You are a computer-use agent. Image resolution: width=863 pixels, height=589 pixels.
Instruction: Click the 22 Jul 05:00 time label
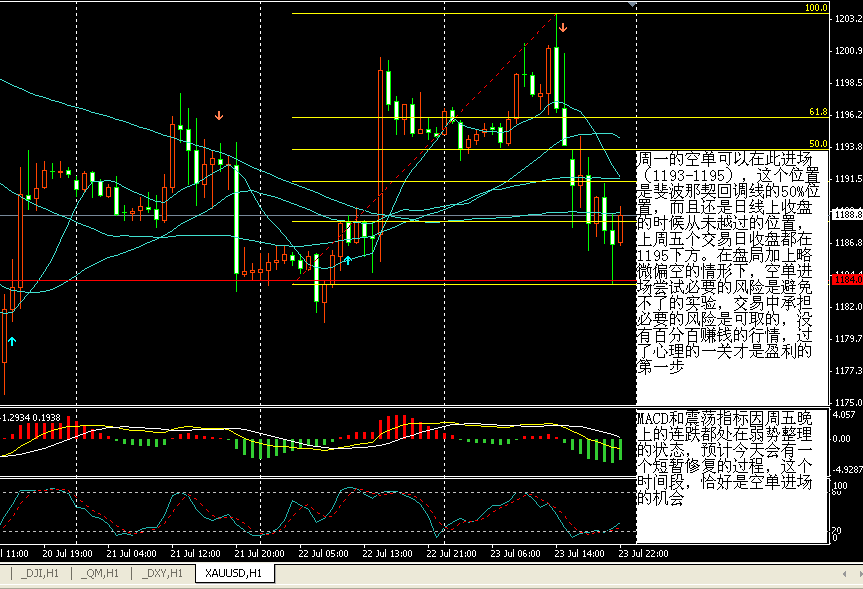324,553
